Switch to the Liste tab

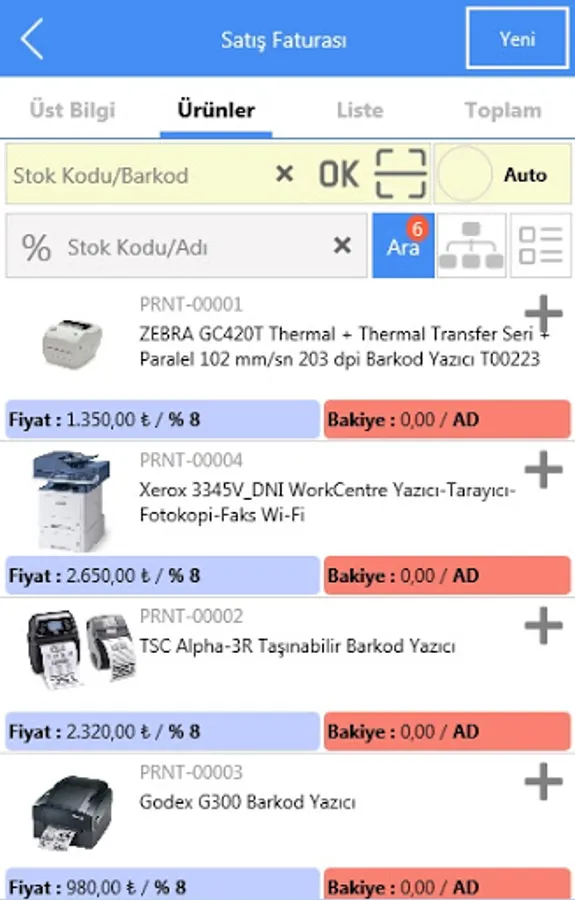tap(360, 110)
